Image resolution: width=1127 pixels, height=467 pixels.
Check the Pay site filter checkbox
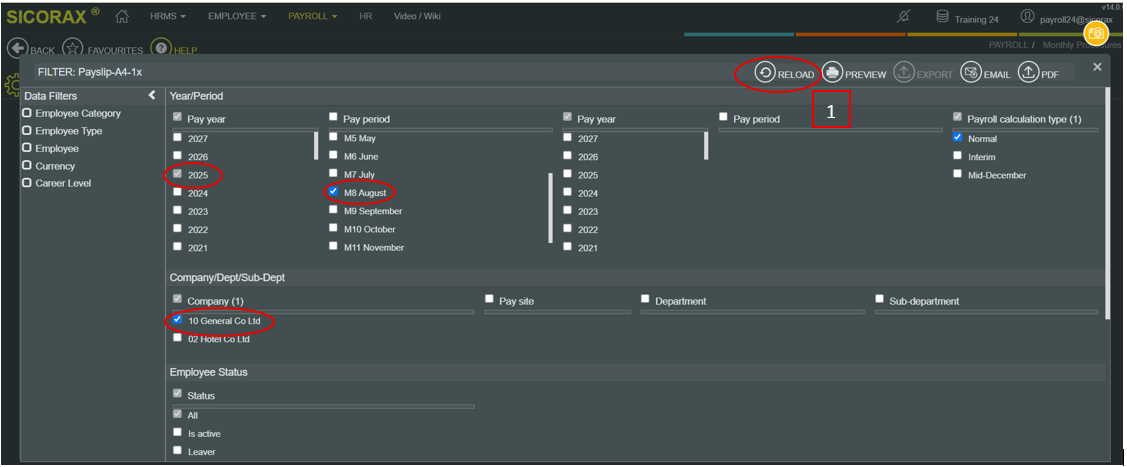(489, 299)
